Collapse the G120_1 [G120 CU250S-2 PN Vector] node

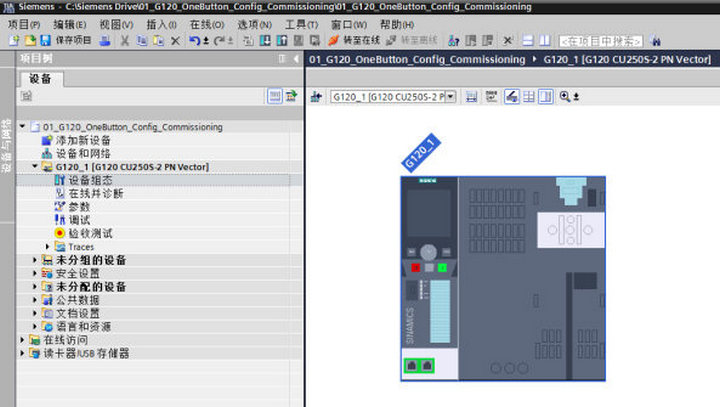coord(35,166)
